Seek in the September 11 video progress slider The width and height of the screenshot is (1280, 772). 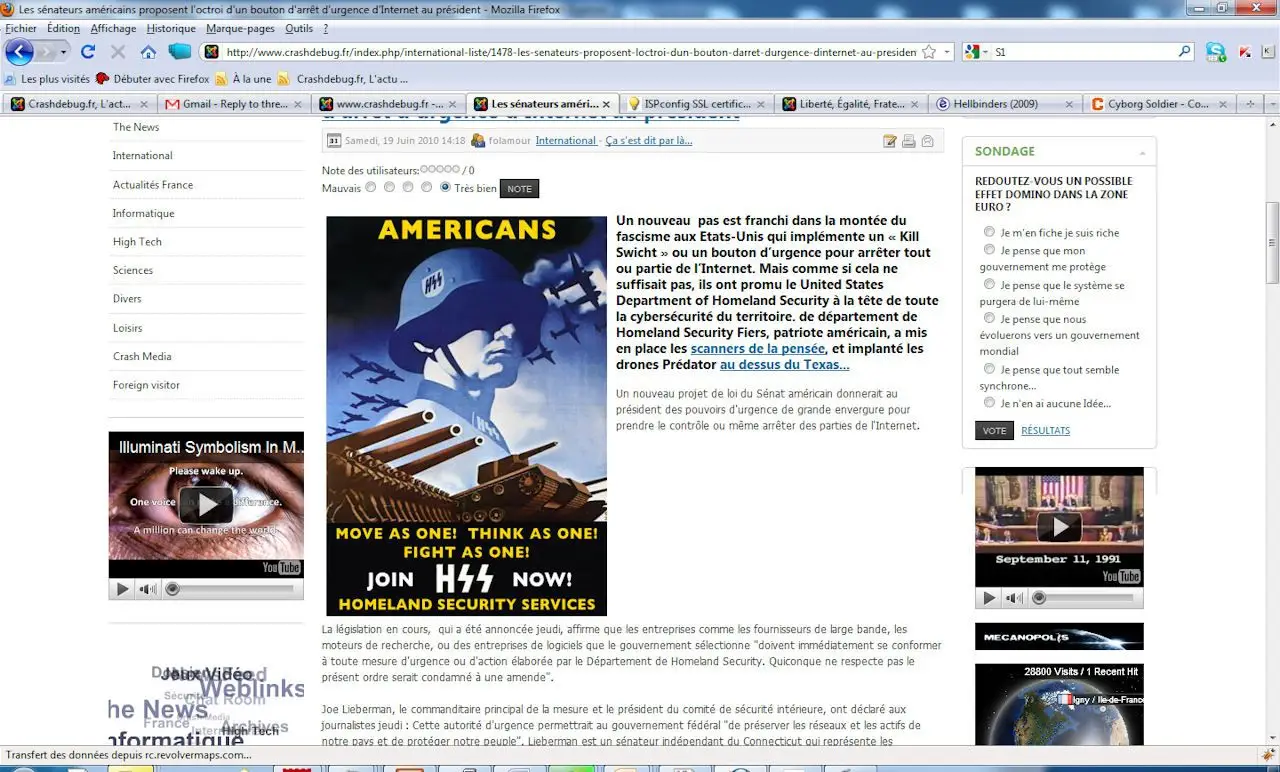pos(1085,598)
